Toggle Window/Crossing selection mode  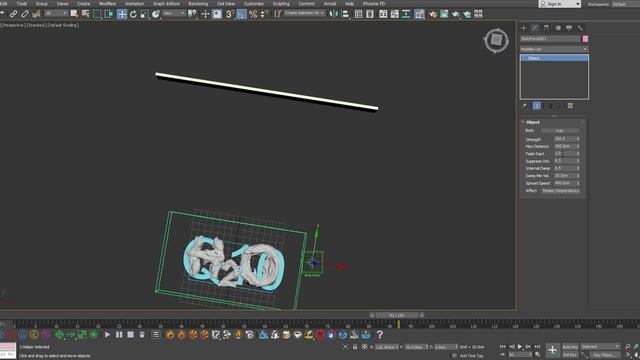coord(109,14)
